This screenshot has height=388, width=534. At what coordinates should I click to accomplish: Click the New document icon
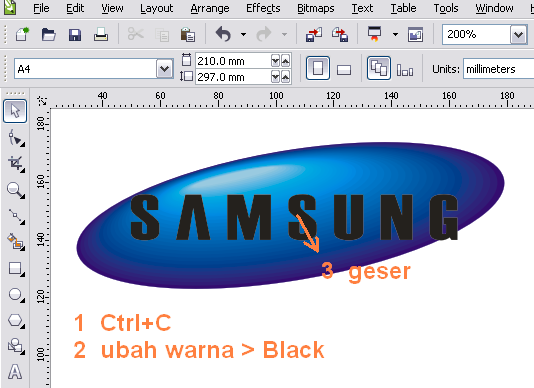tap(22, 34)
